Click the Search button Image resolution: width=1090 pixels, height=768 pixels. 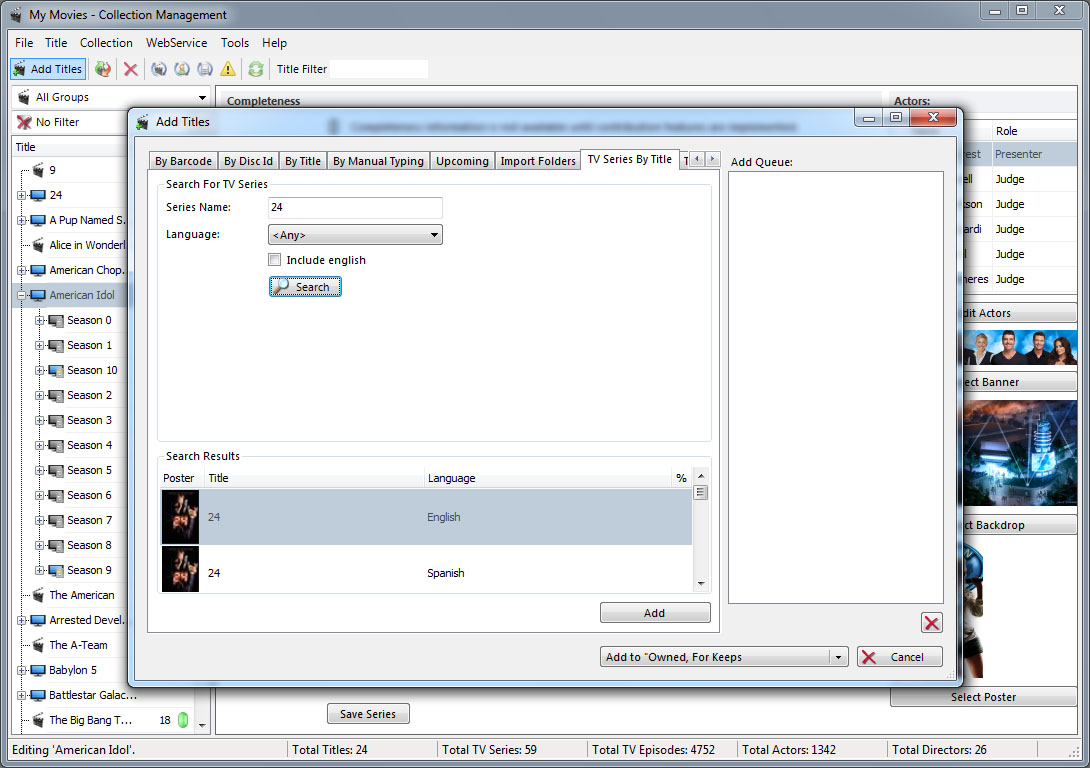305,286
